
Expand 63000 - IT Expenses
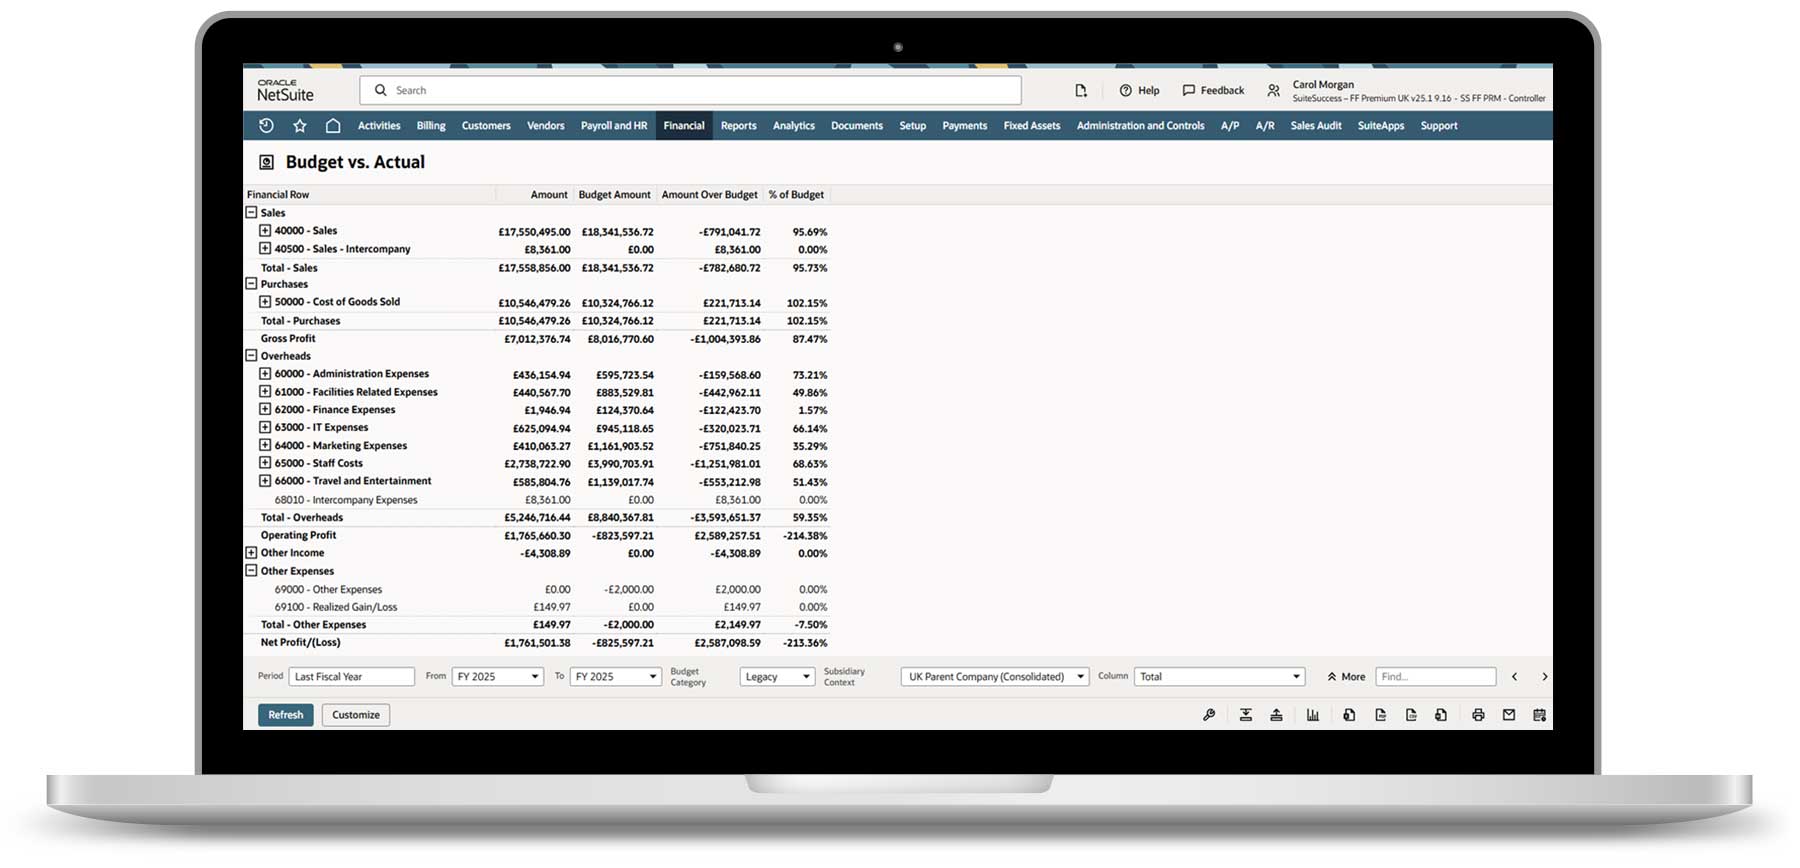265,427
